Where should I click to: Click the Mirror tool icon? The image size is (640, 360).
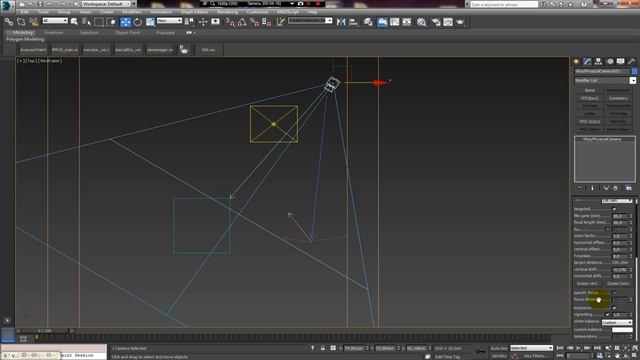(x=341, y=22)
